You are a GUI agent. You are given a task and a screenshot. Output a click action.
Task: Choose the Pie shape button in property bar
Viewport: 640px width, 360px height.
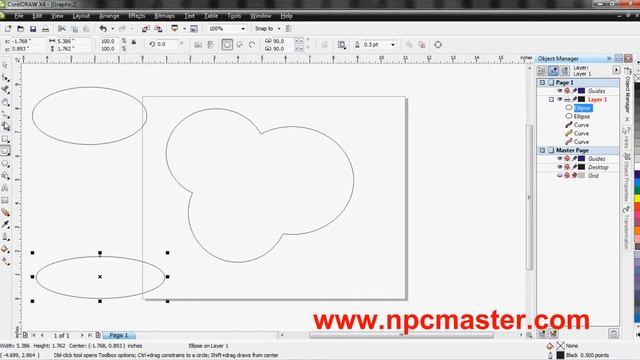click(x=240, y=44)
